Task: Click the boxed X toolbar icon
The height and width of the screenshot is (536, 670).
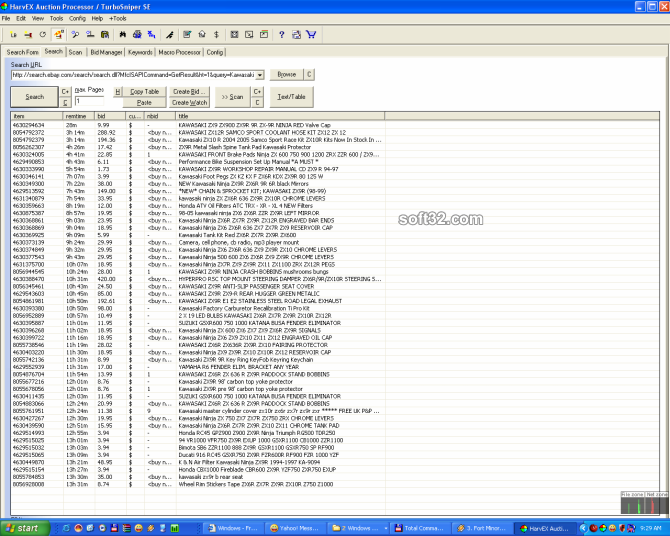Action: point(234,35)
